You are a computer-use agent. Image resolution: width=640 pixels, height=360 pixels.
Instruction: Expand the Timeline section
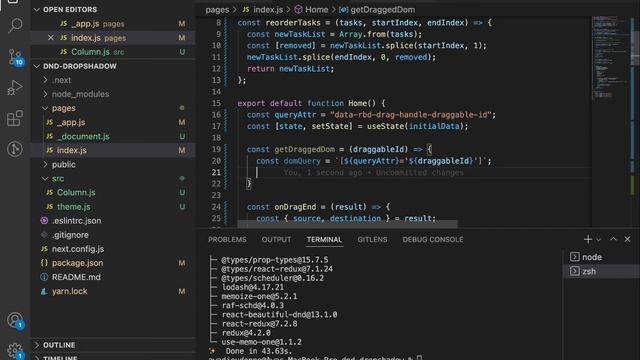[113, 357]
